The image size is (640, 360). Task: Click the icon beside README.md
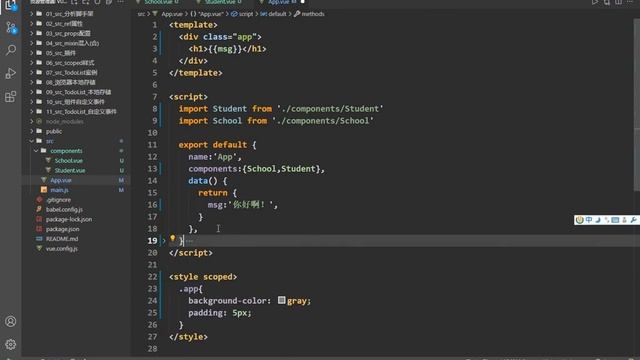[x=39, y=239]
